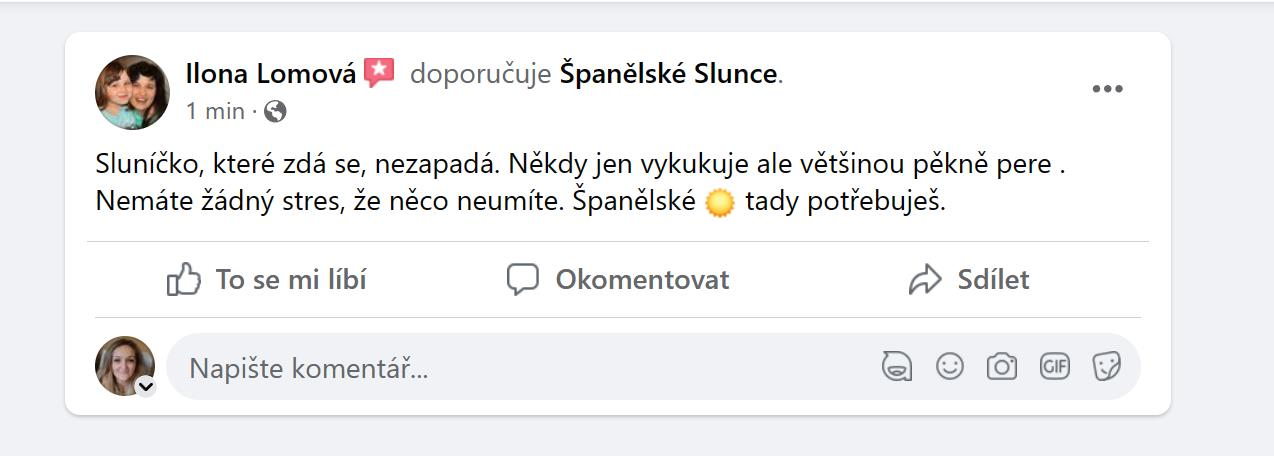Open Ilona Lomová's profile name link
The height and width of the screenshot is (456, 1274).
point(270,73)
